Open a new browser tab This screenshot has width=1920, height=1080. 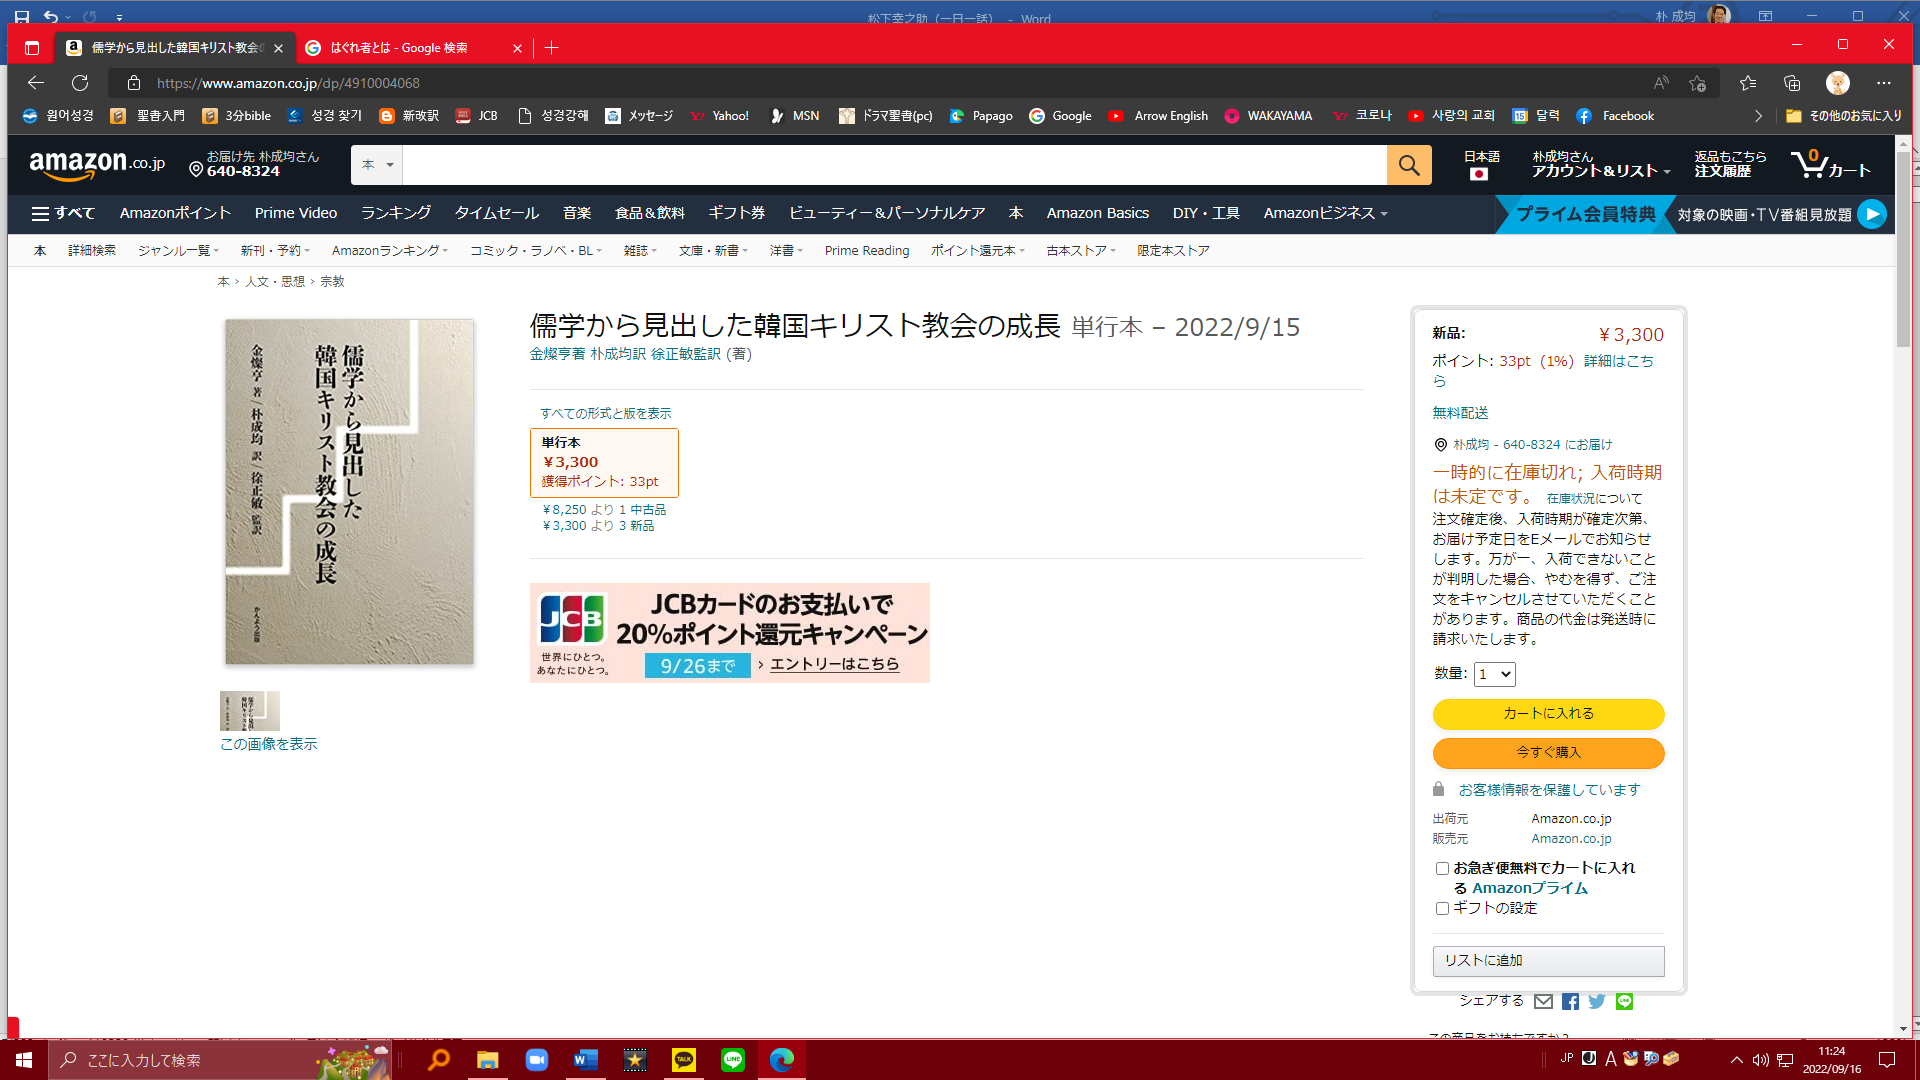[552, 48]
